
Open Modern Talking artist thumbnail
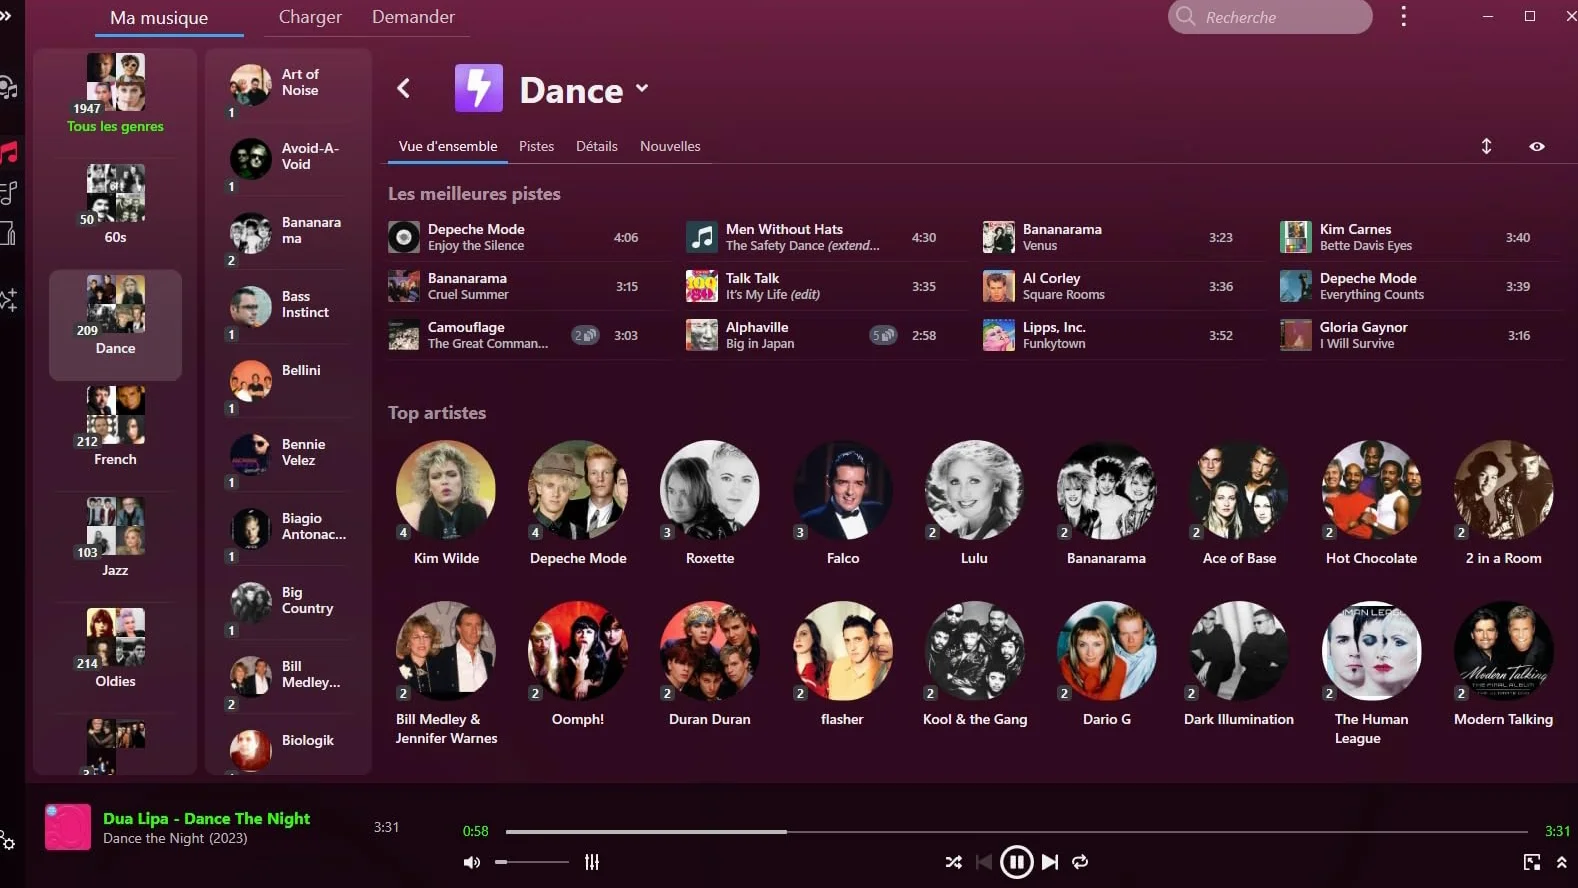1503,651
